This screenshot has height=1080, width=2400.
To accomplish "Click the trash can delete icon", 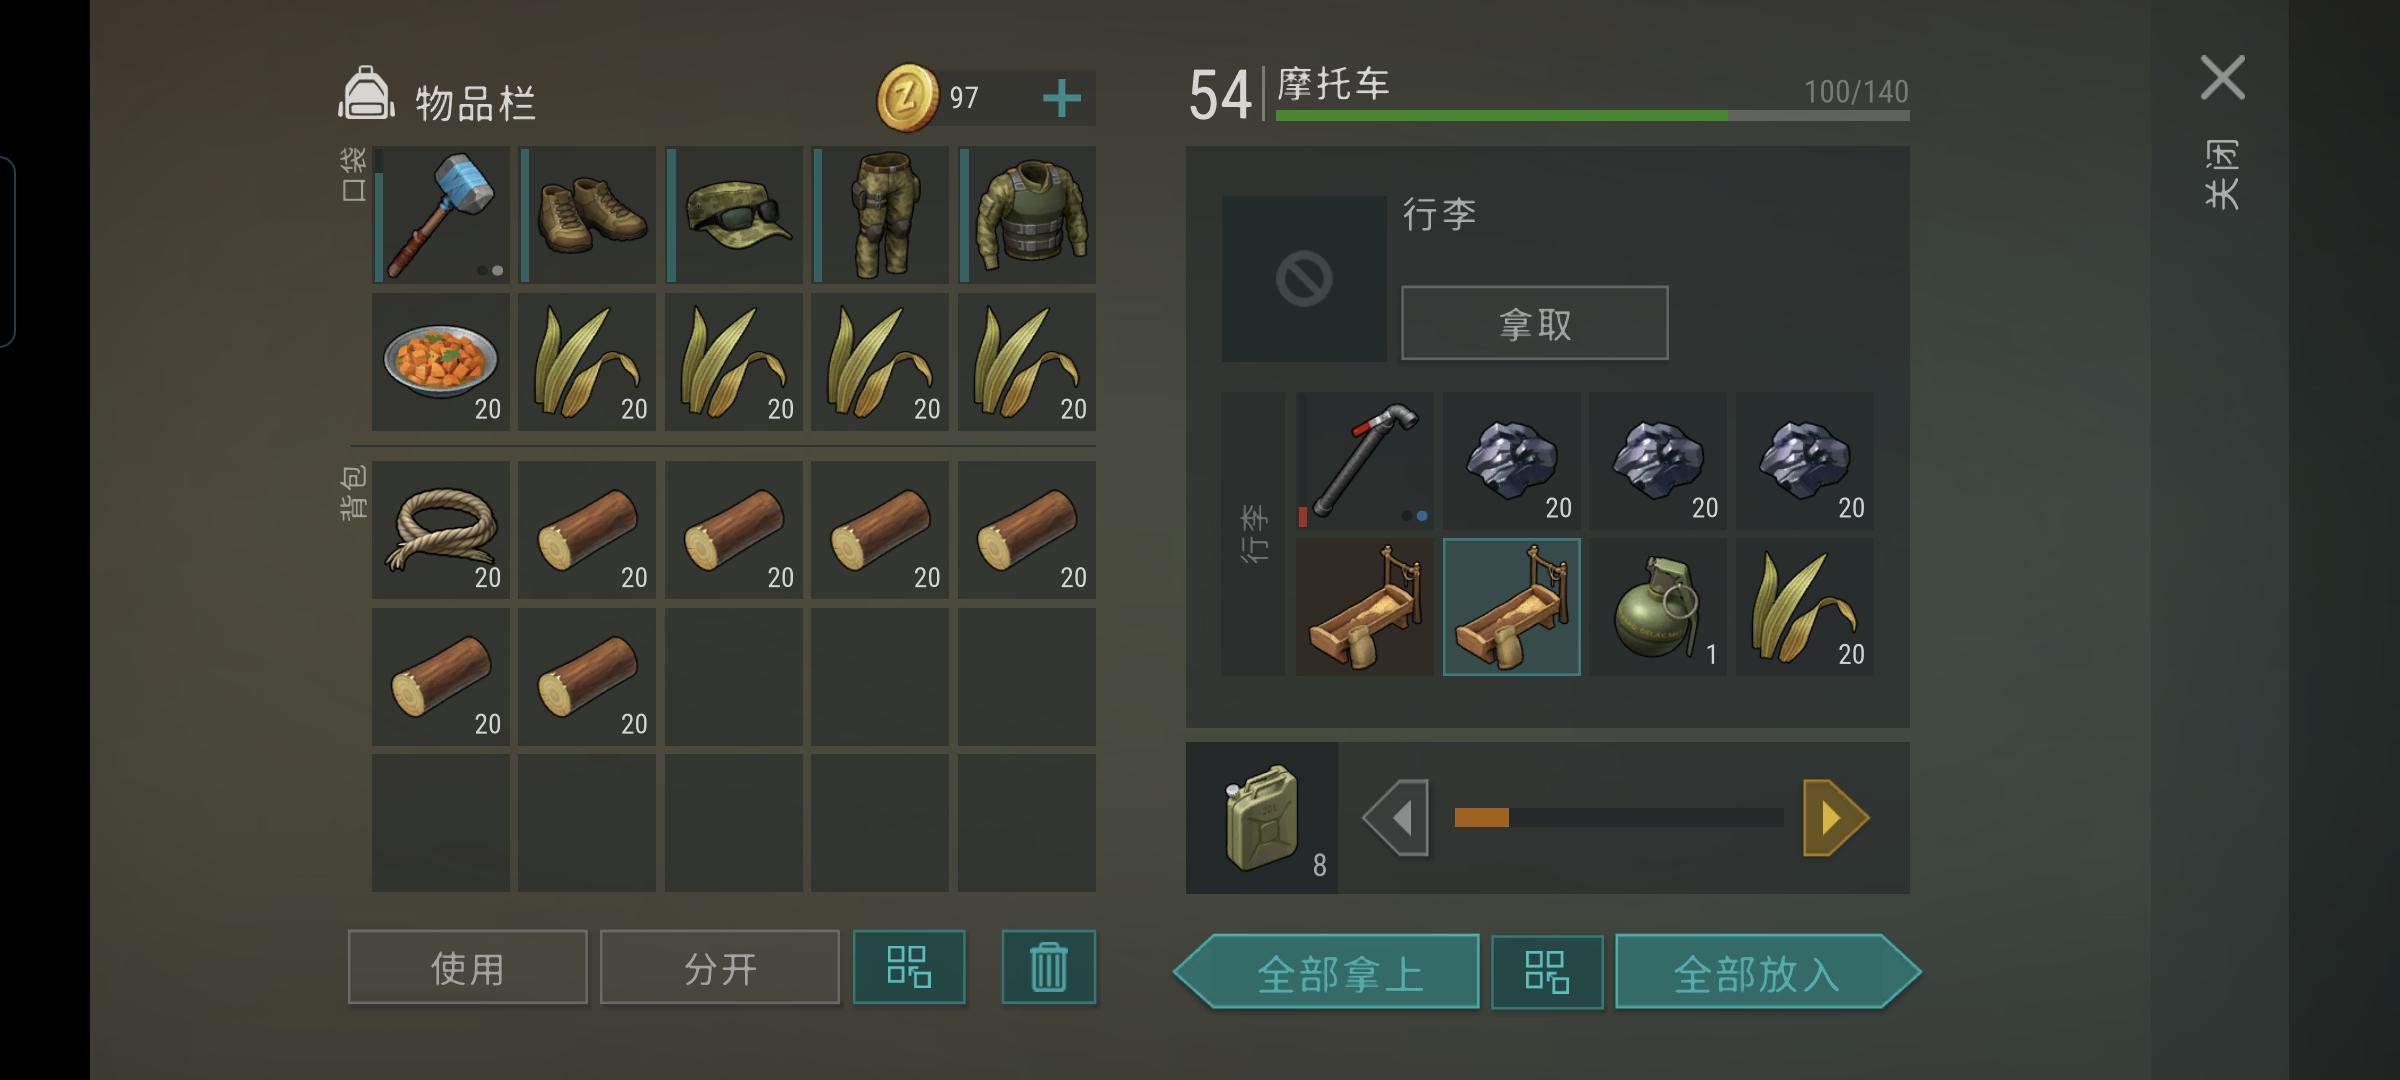I will pyautogui.click(x=1049, y=967).
